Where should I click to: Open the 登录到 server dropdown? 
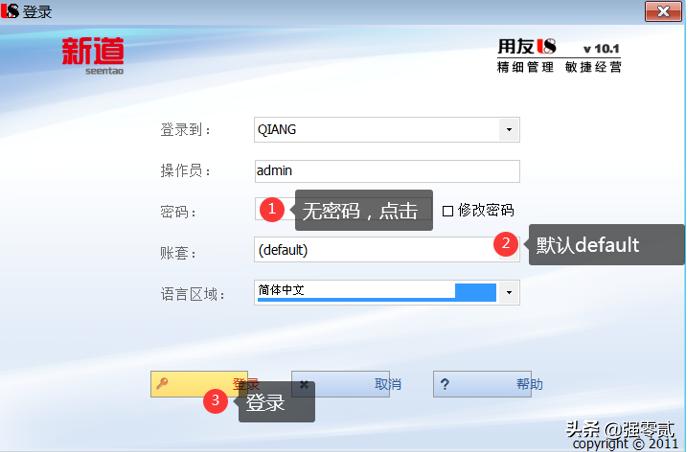(x=509, y=129)
